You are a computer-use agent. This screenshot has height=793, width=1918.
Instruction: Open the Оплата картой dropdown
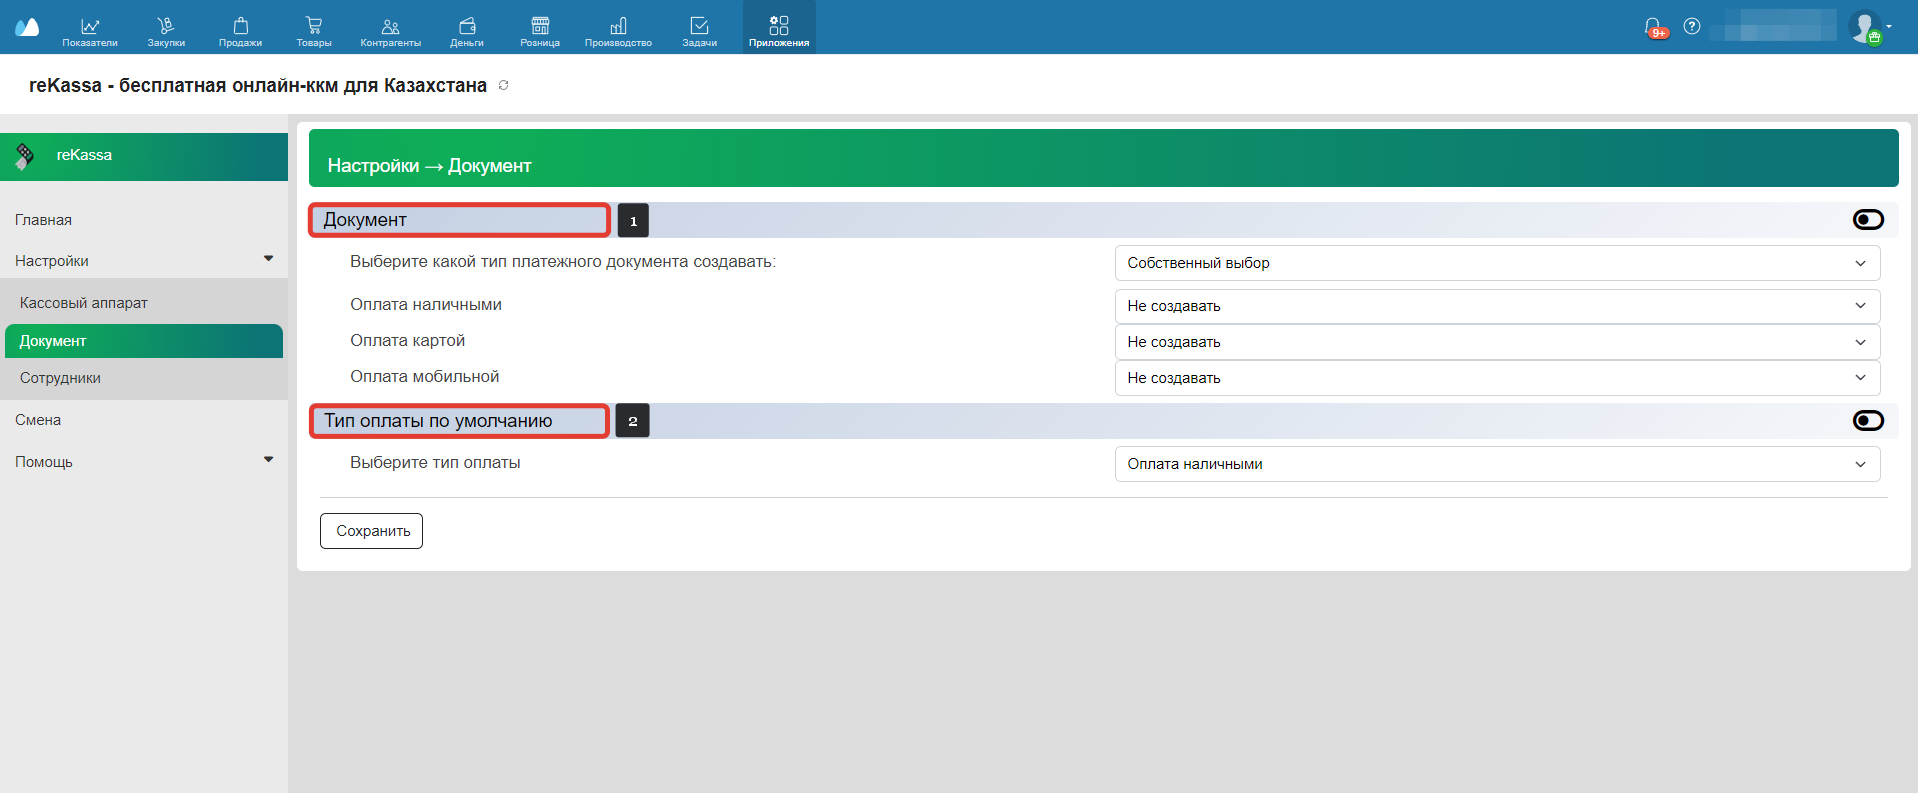1497,342
